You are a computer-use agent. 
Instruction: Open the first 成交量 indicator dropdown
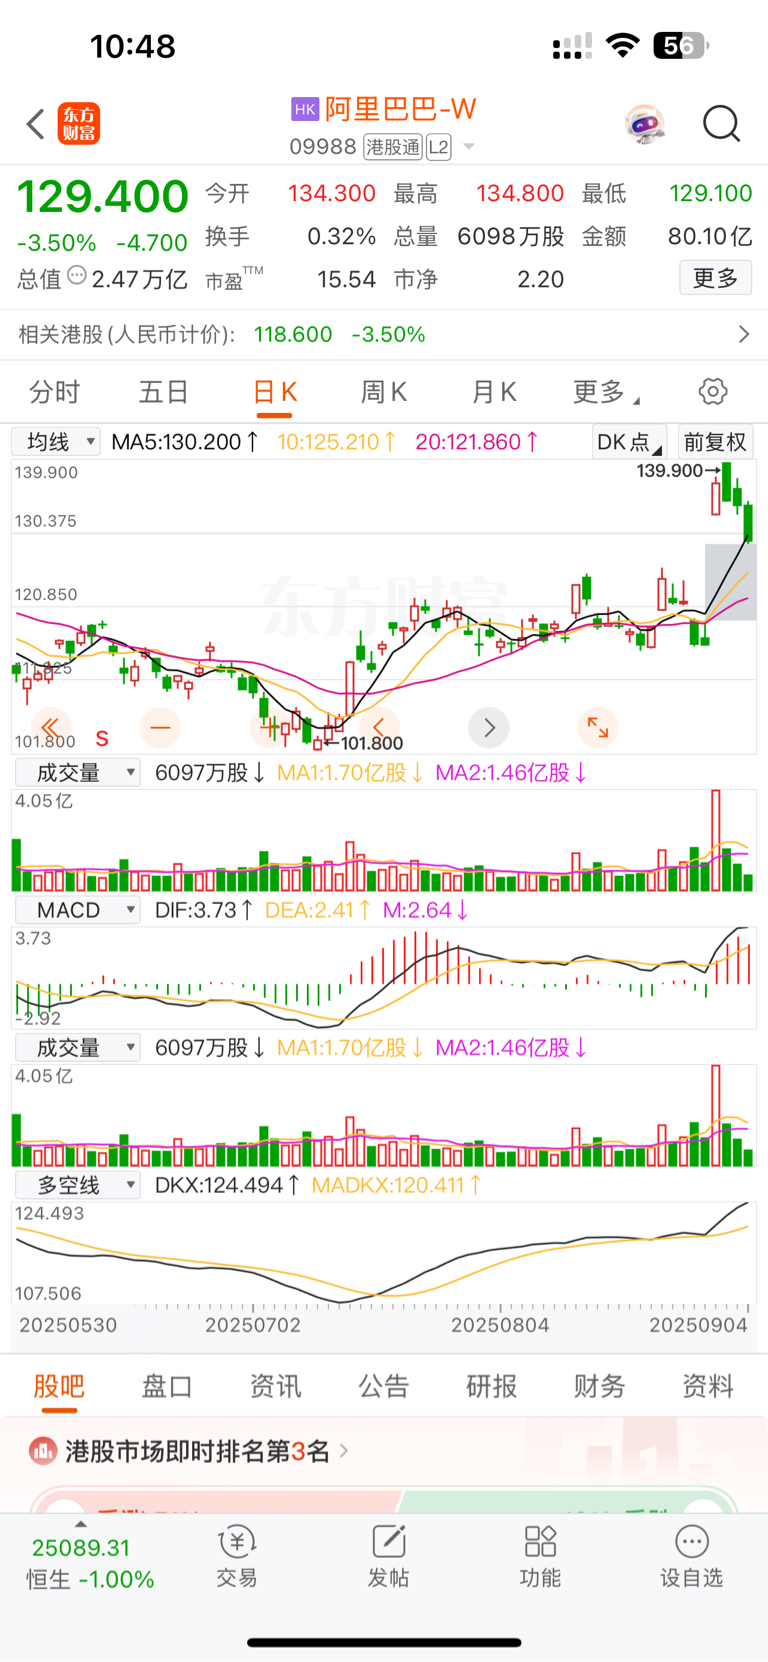pyautogui.click(x=77, y=772)
